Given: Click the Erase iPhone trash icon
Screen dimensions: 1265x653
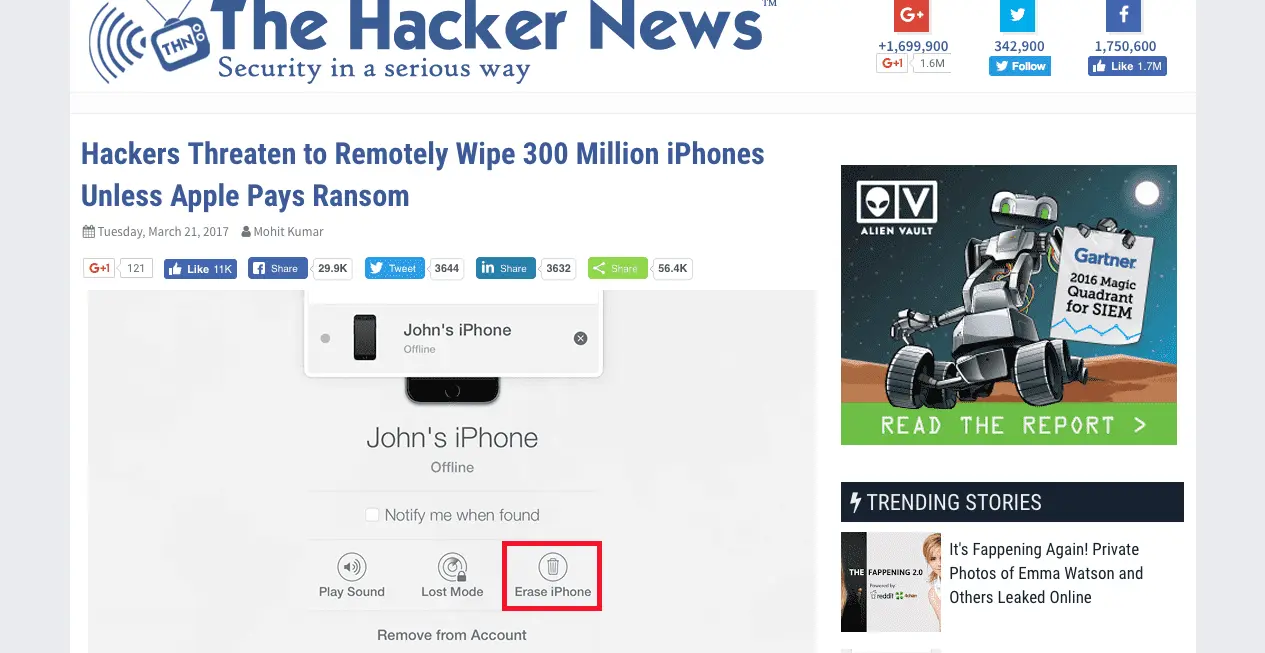Looking at the screenshot, I should [x=552, y=567].
